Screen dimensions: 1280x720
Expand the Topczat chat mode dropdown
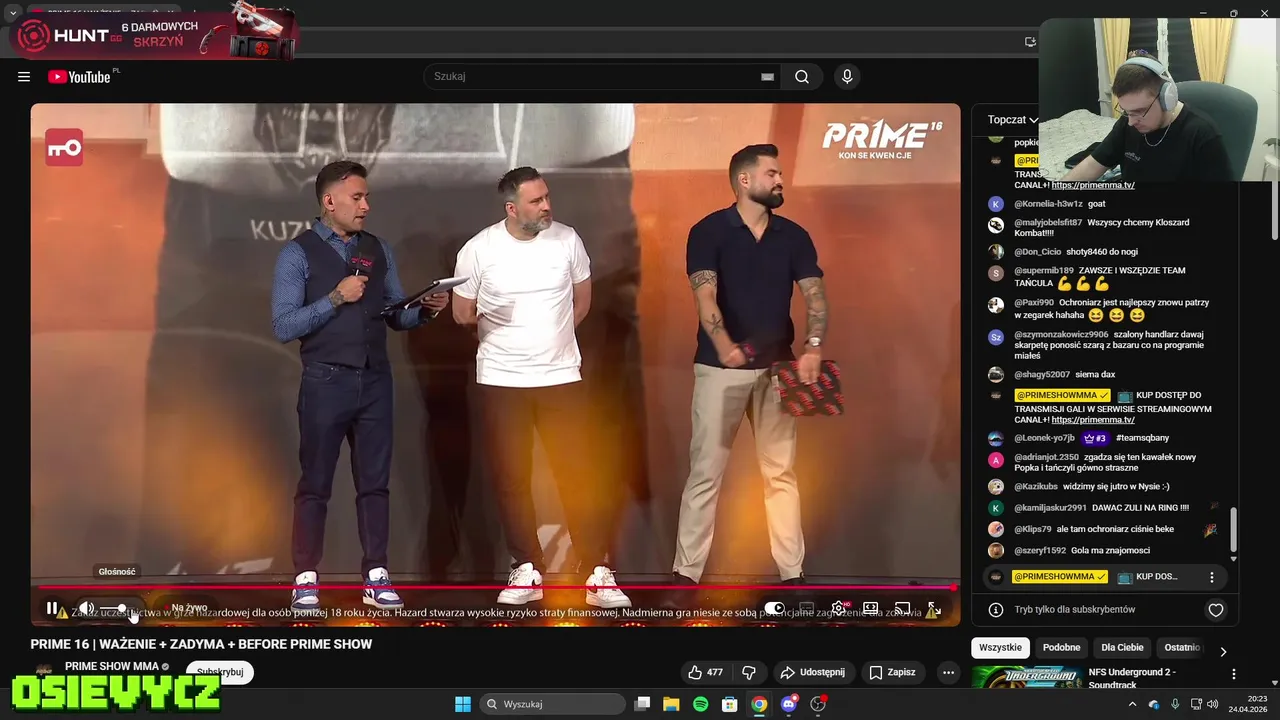[1013, 120]
